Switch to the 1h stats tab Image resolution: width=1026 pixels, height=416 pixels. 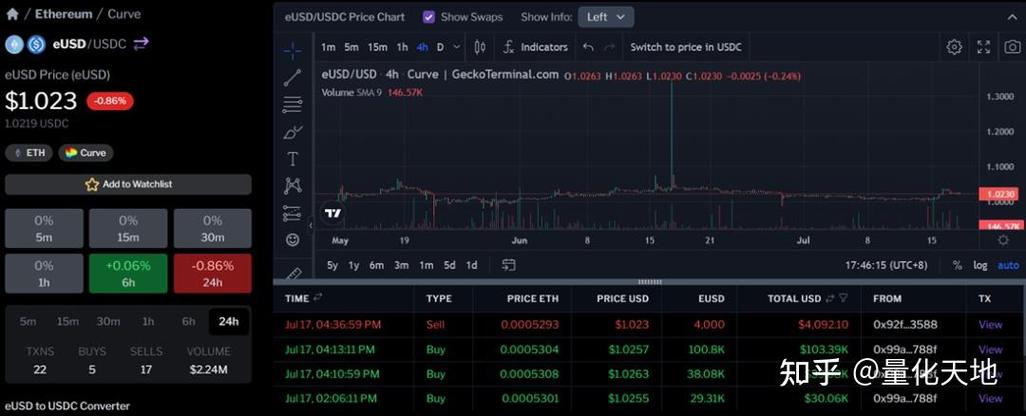pos(149,321)
